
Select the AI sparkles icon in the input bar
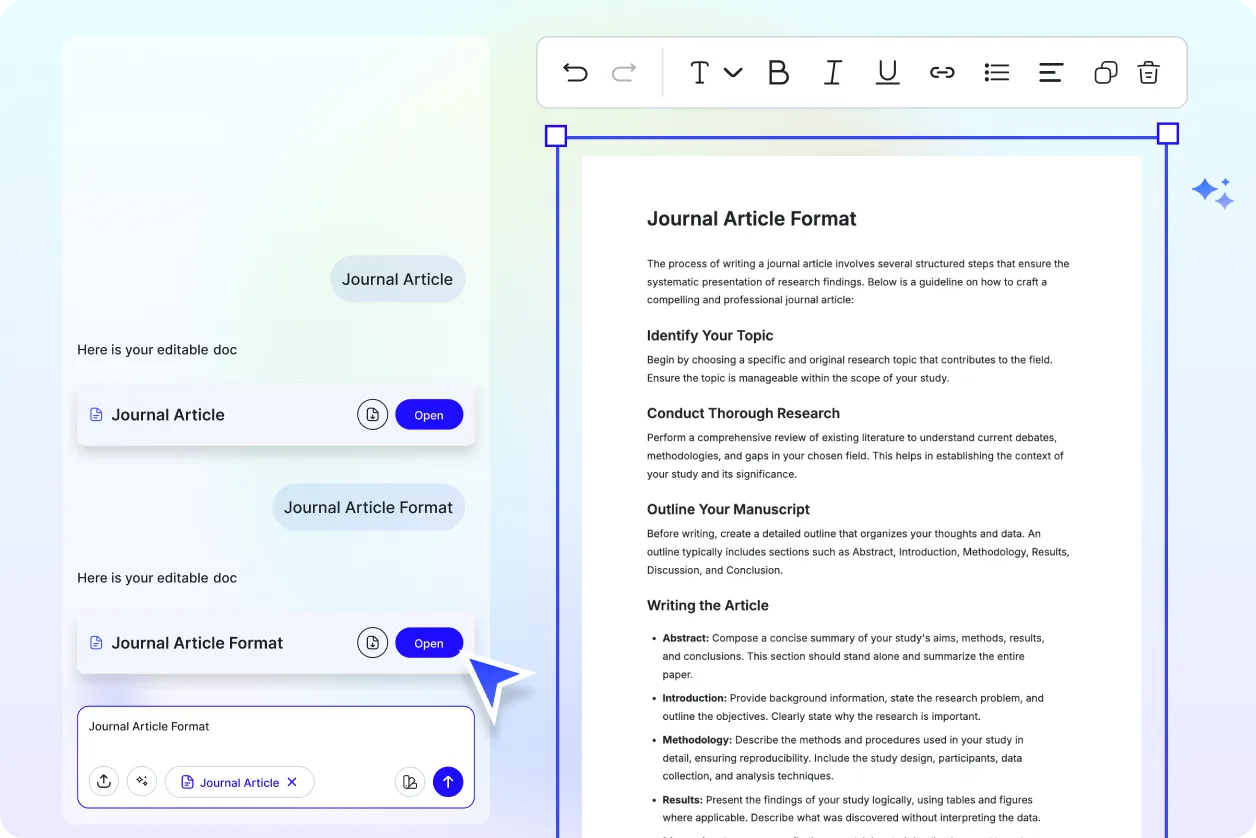142,781
